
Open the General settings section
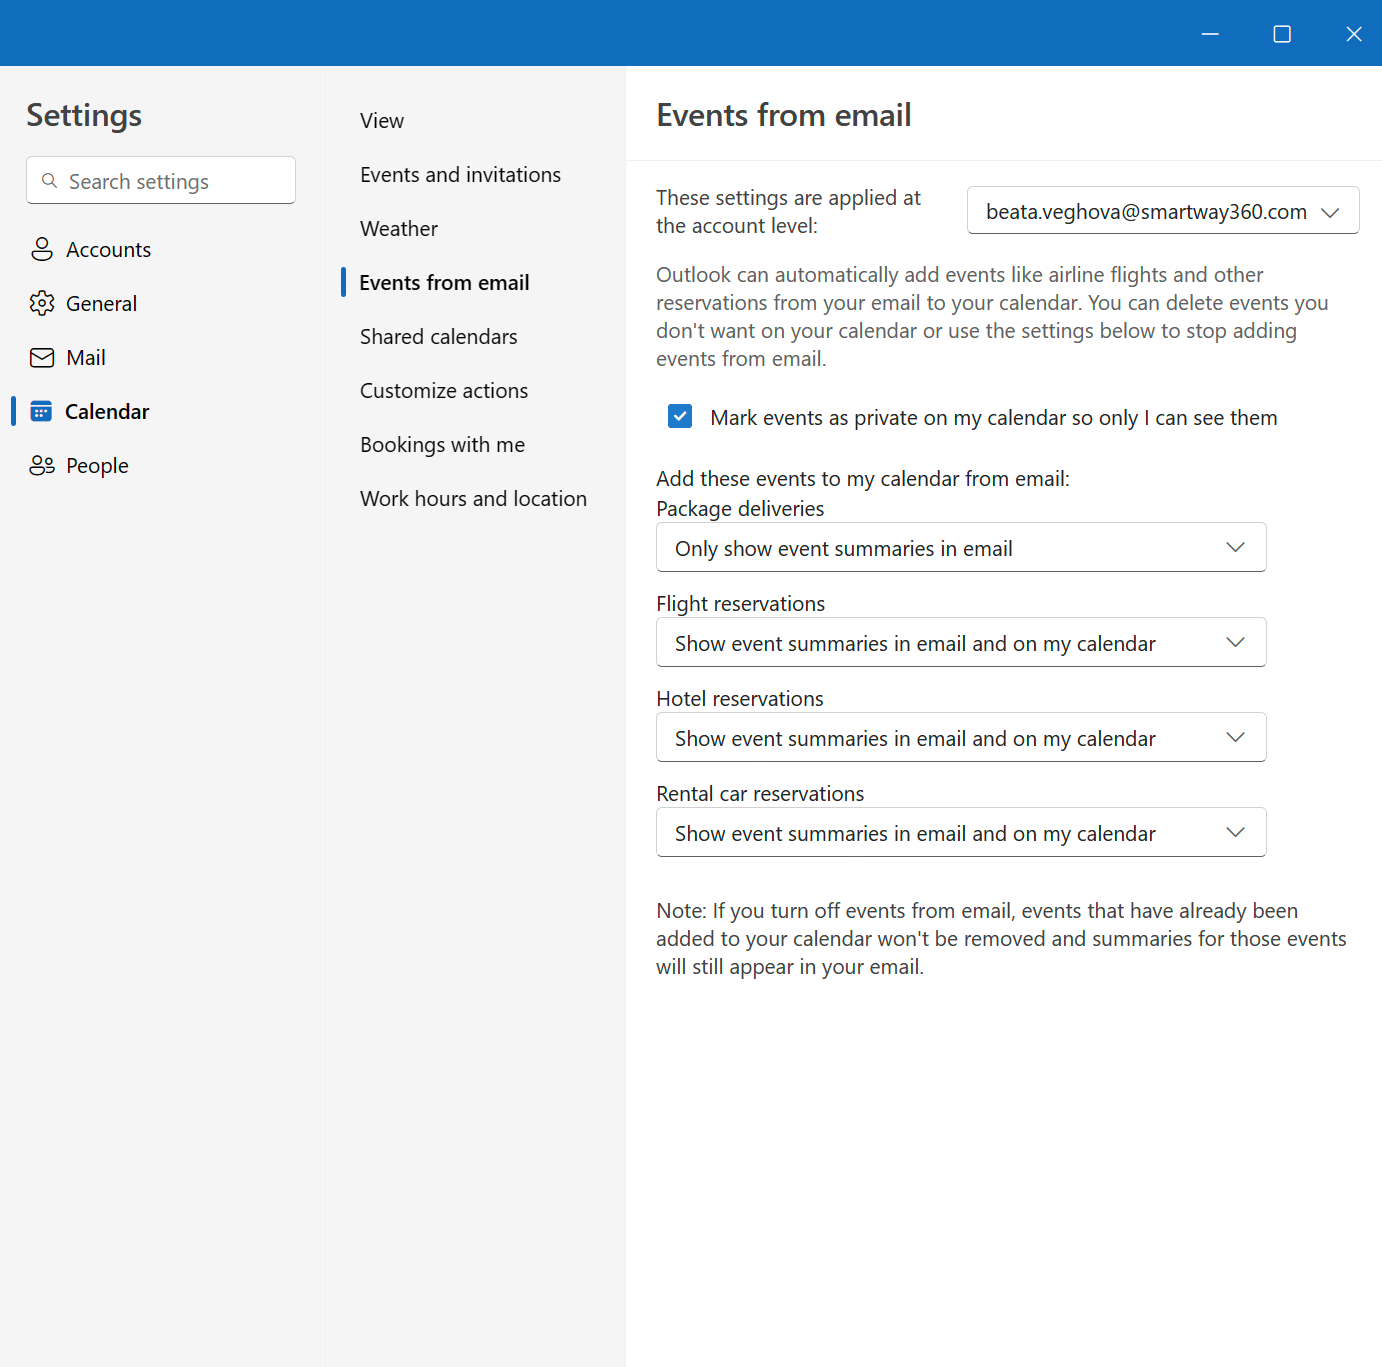[x=161, y=303]
